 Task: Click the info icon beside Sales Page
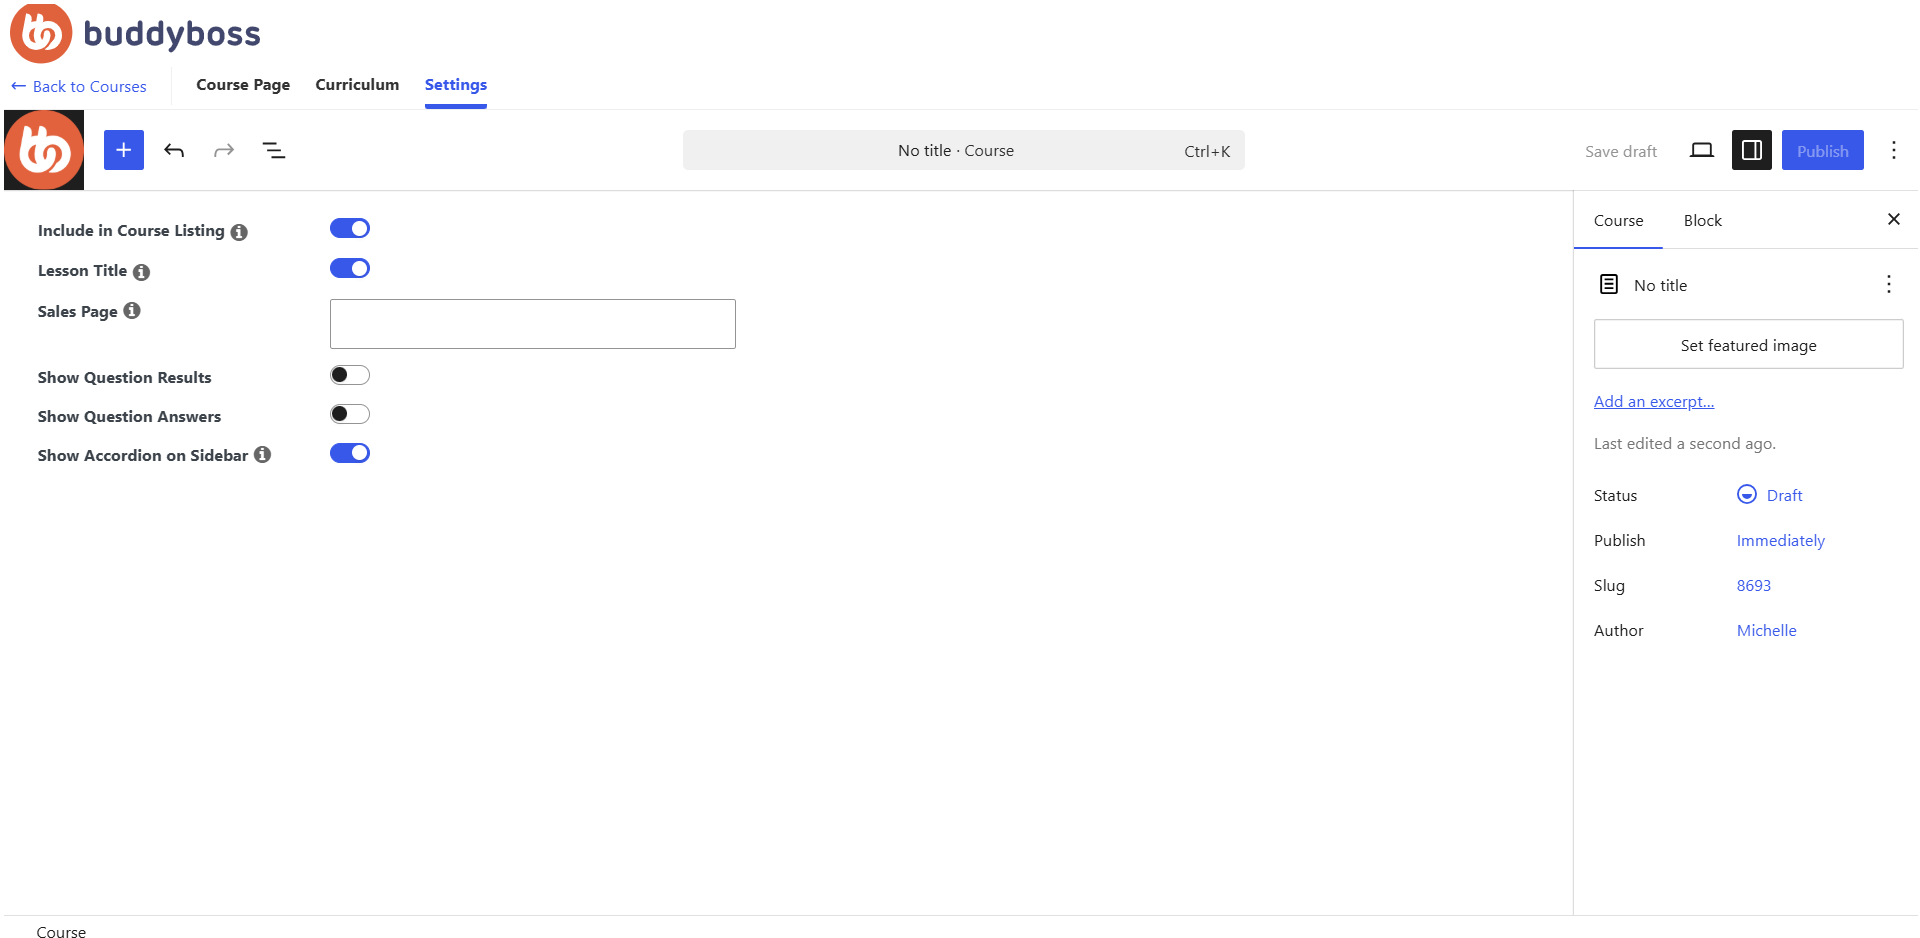pos(132,311)
